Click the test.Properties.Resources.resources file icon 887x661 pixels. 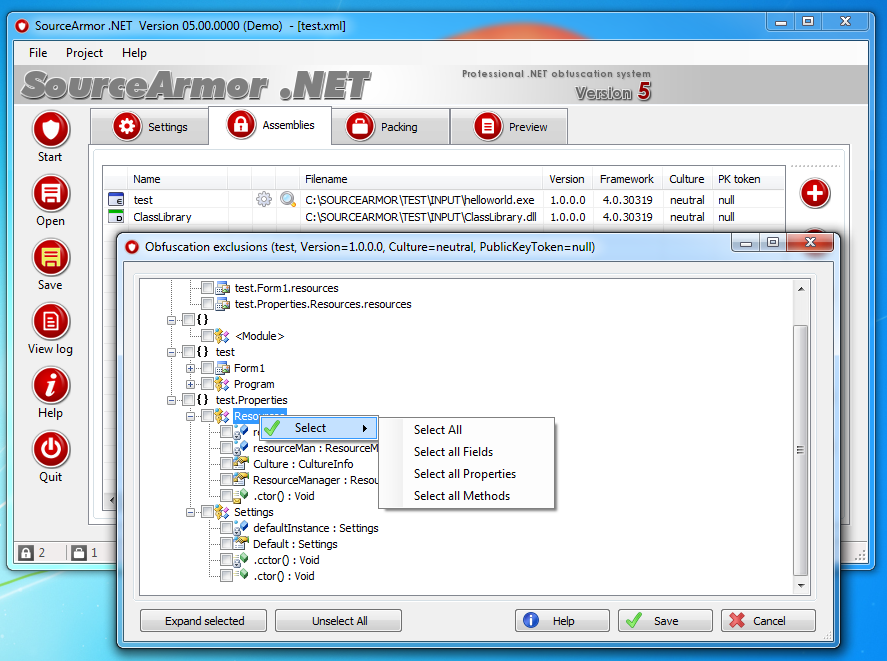click(x=222, y=304)
